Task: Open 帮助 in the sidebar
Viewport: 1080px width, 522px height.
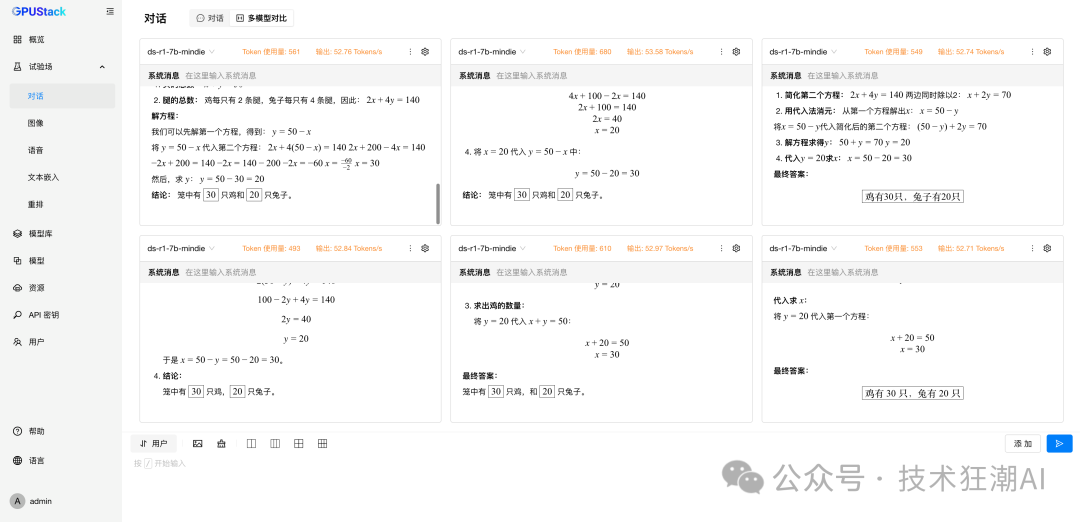Action: 62,431
